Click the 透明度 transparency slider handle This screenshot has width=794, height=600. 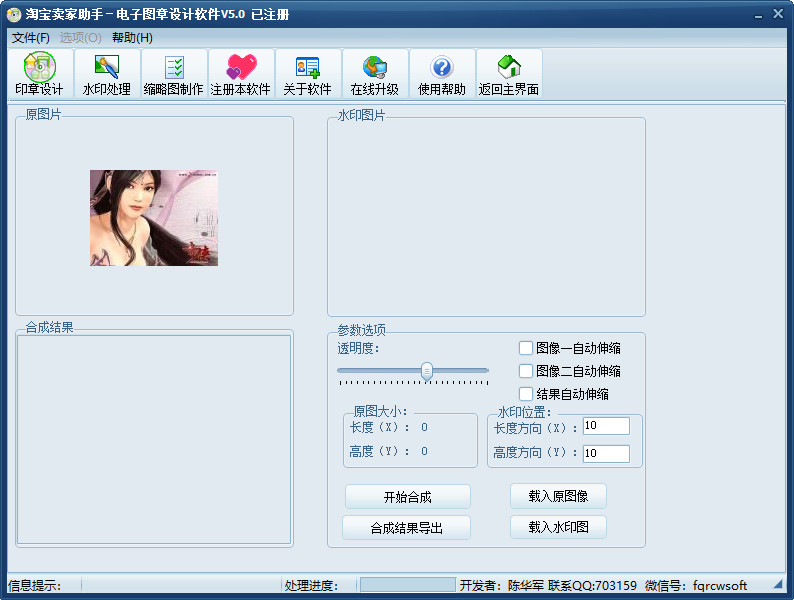[427, 372]
